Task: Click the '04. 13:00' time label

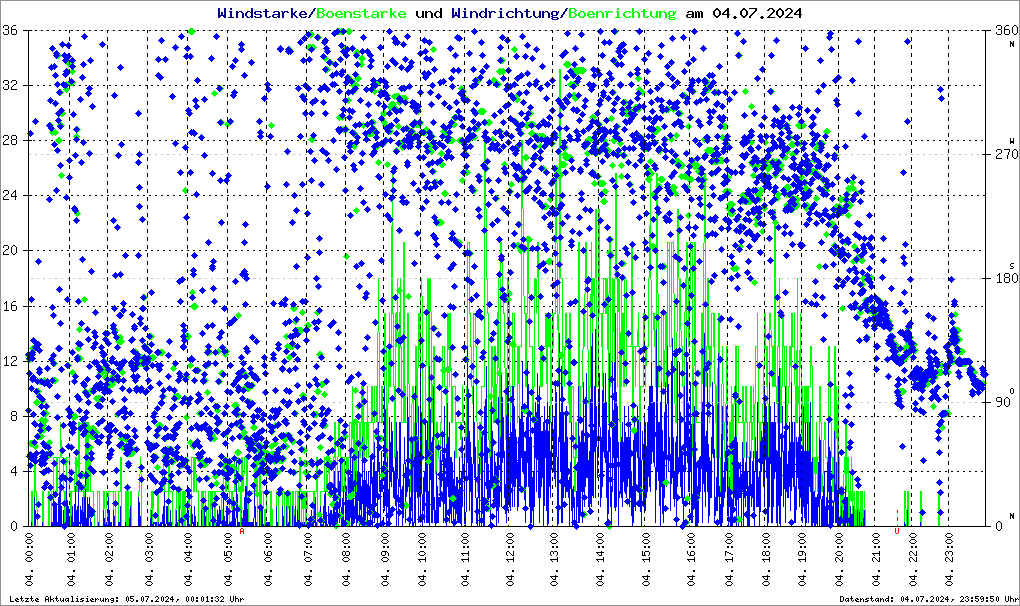Action: pos(554,559)
